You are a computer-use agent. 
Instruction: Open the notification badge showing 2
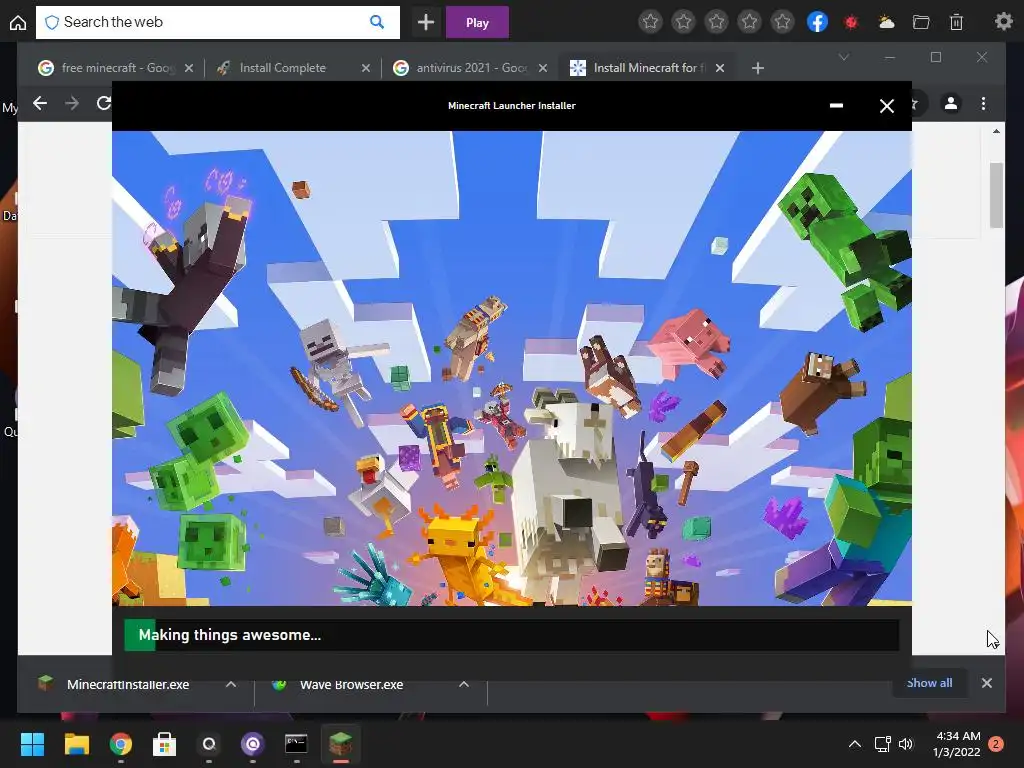click(996, 744)
